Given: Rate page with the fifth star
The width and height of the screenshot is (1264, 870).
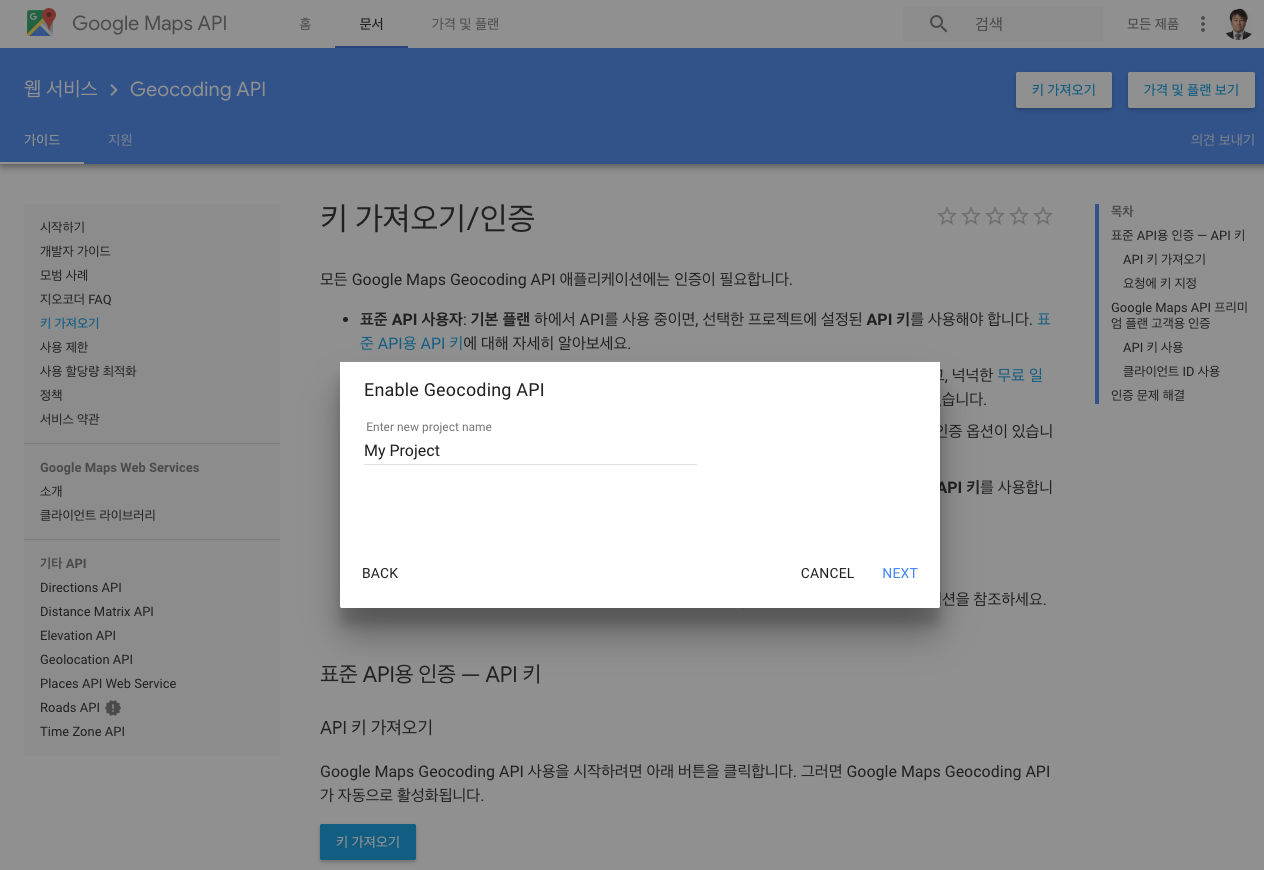Looking at the screenshot, I should [1043, 216].
